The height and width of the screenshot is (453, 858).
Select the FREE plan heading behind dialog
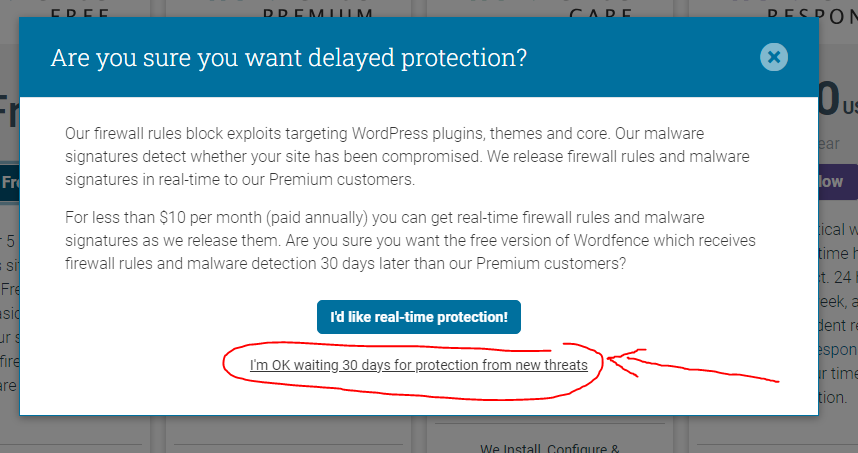(80, 13)
